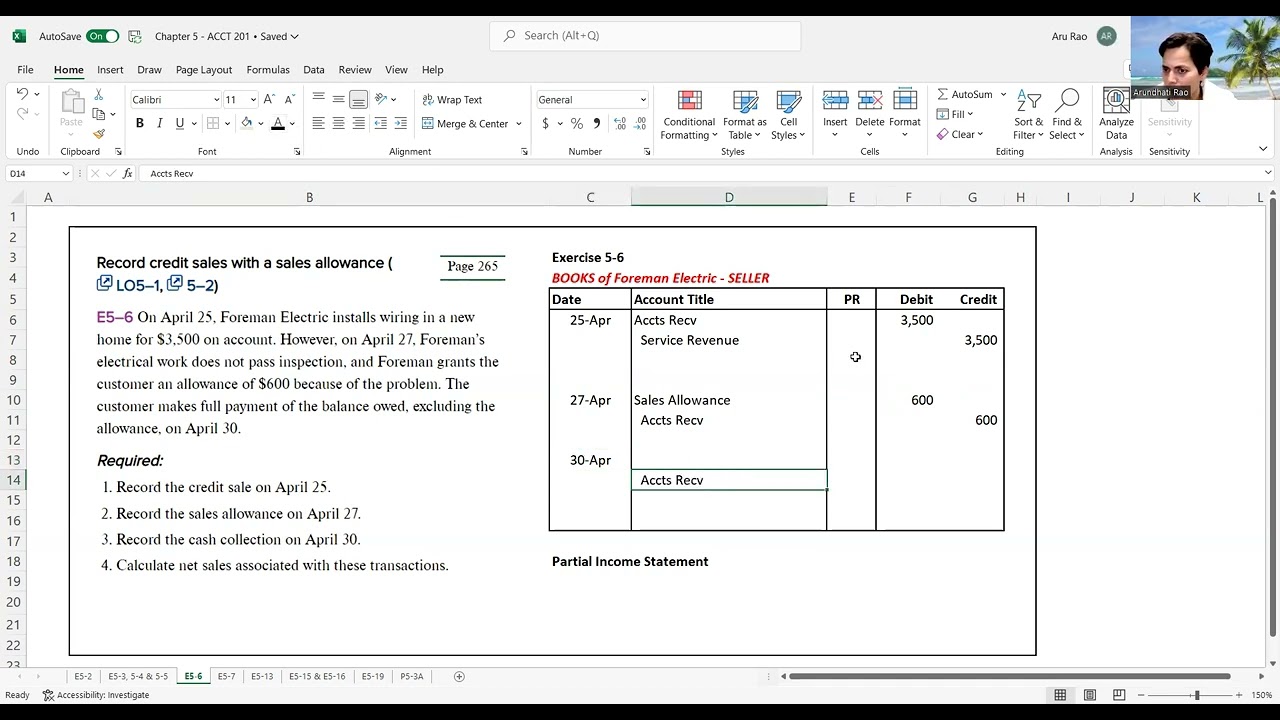Click the Aru Rao account button
Screen dimensions: 1280x720
[1083, 36]
